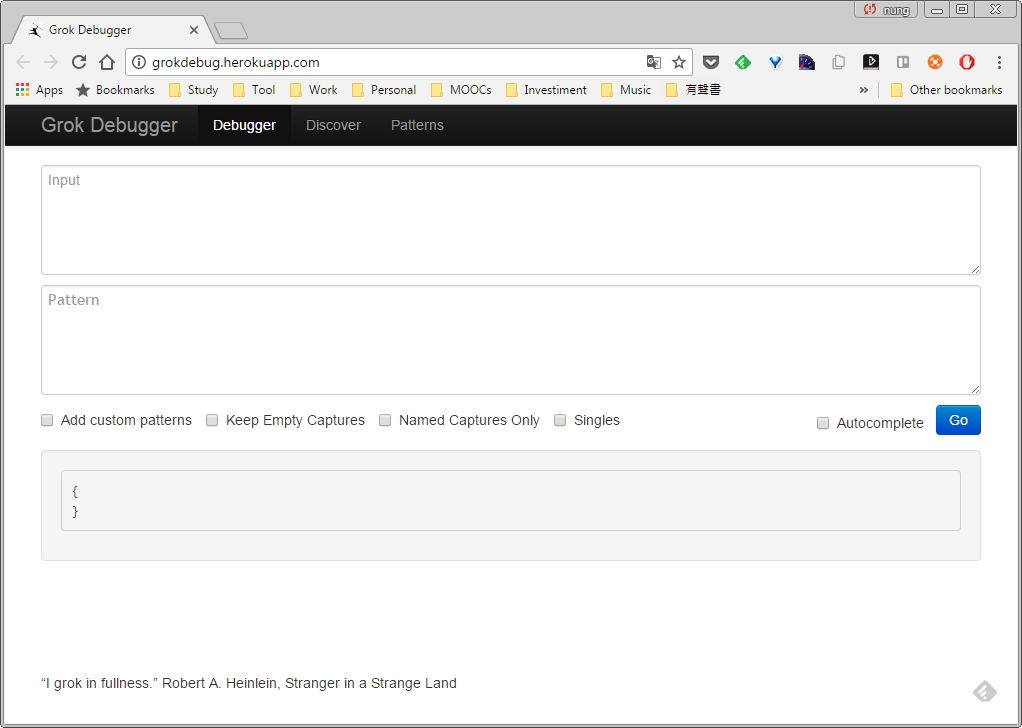Click the orange circle extension icon
Image resolution: width=1022 pixels, height=728 pixels.
click(935, 62)
